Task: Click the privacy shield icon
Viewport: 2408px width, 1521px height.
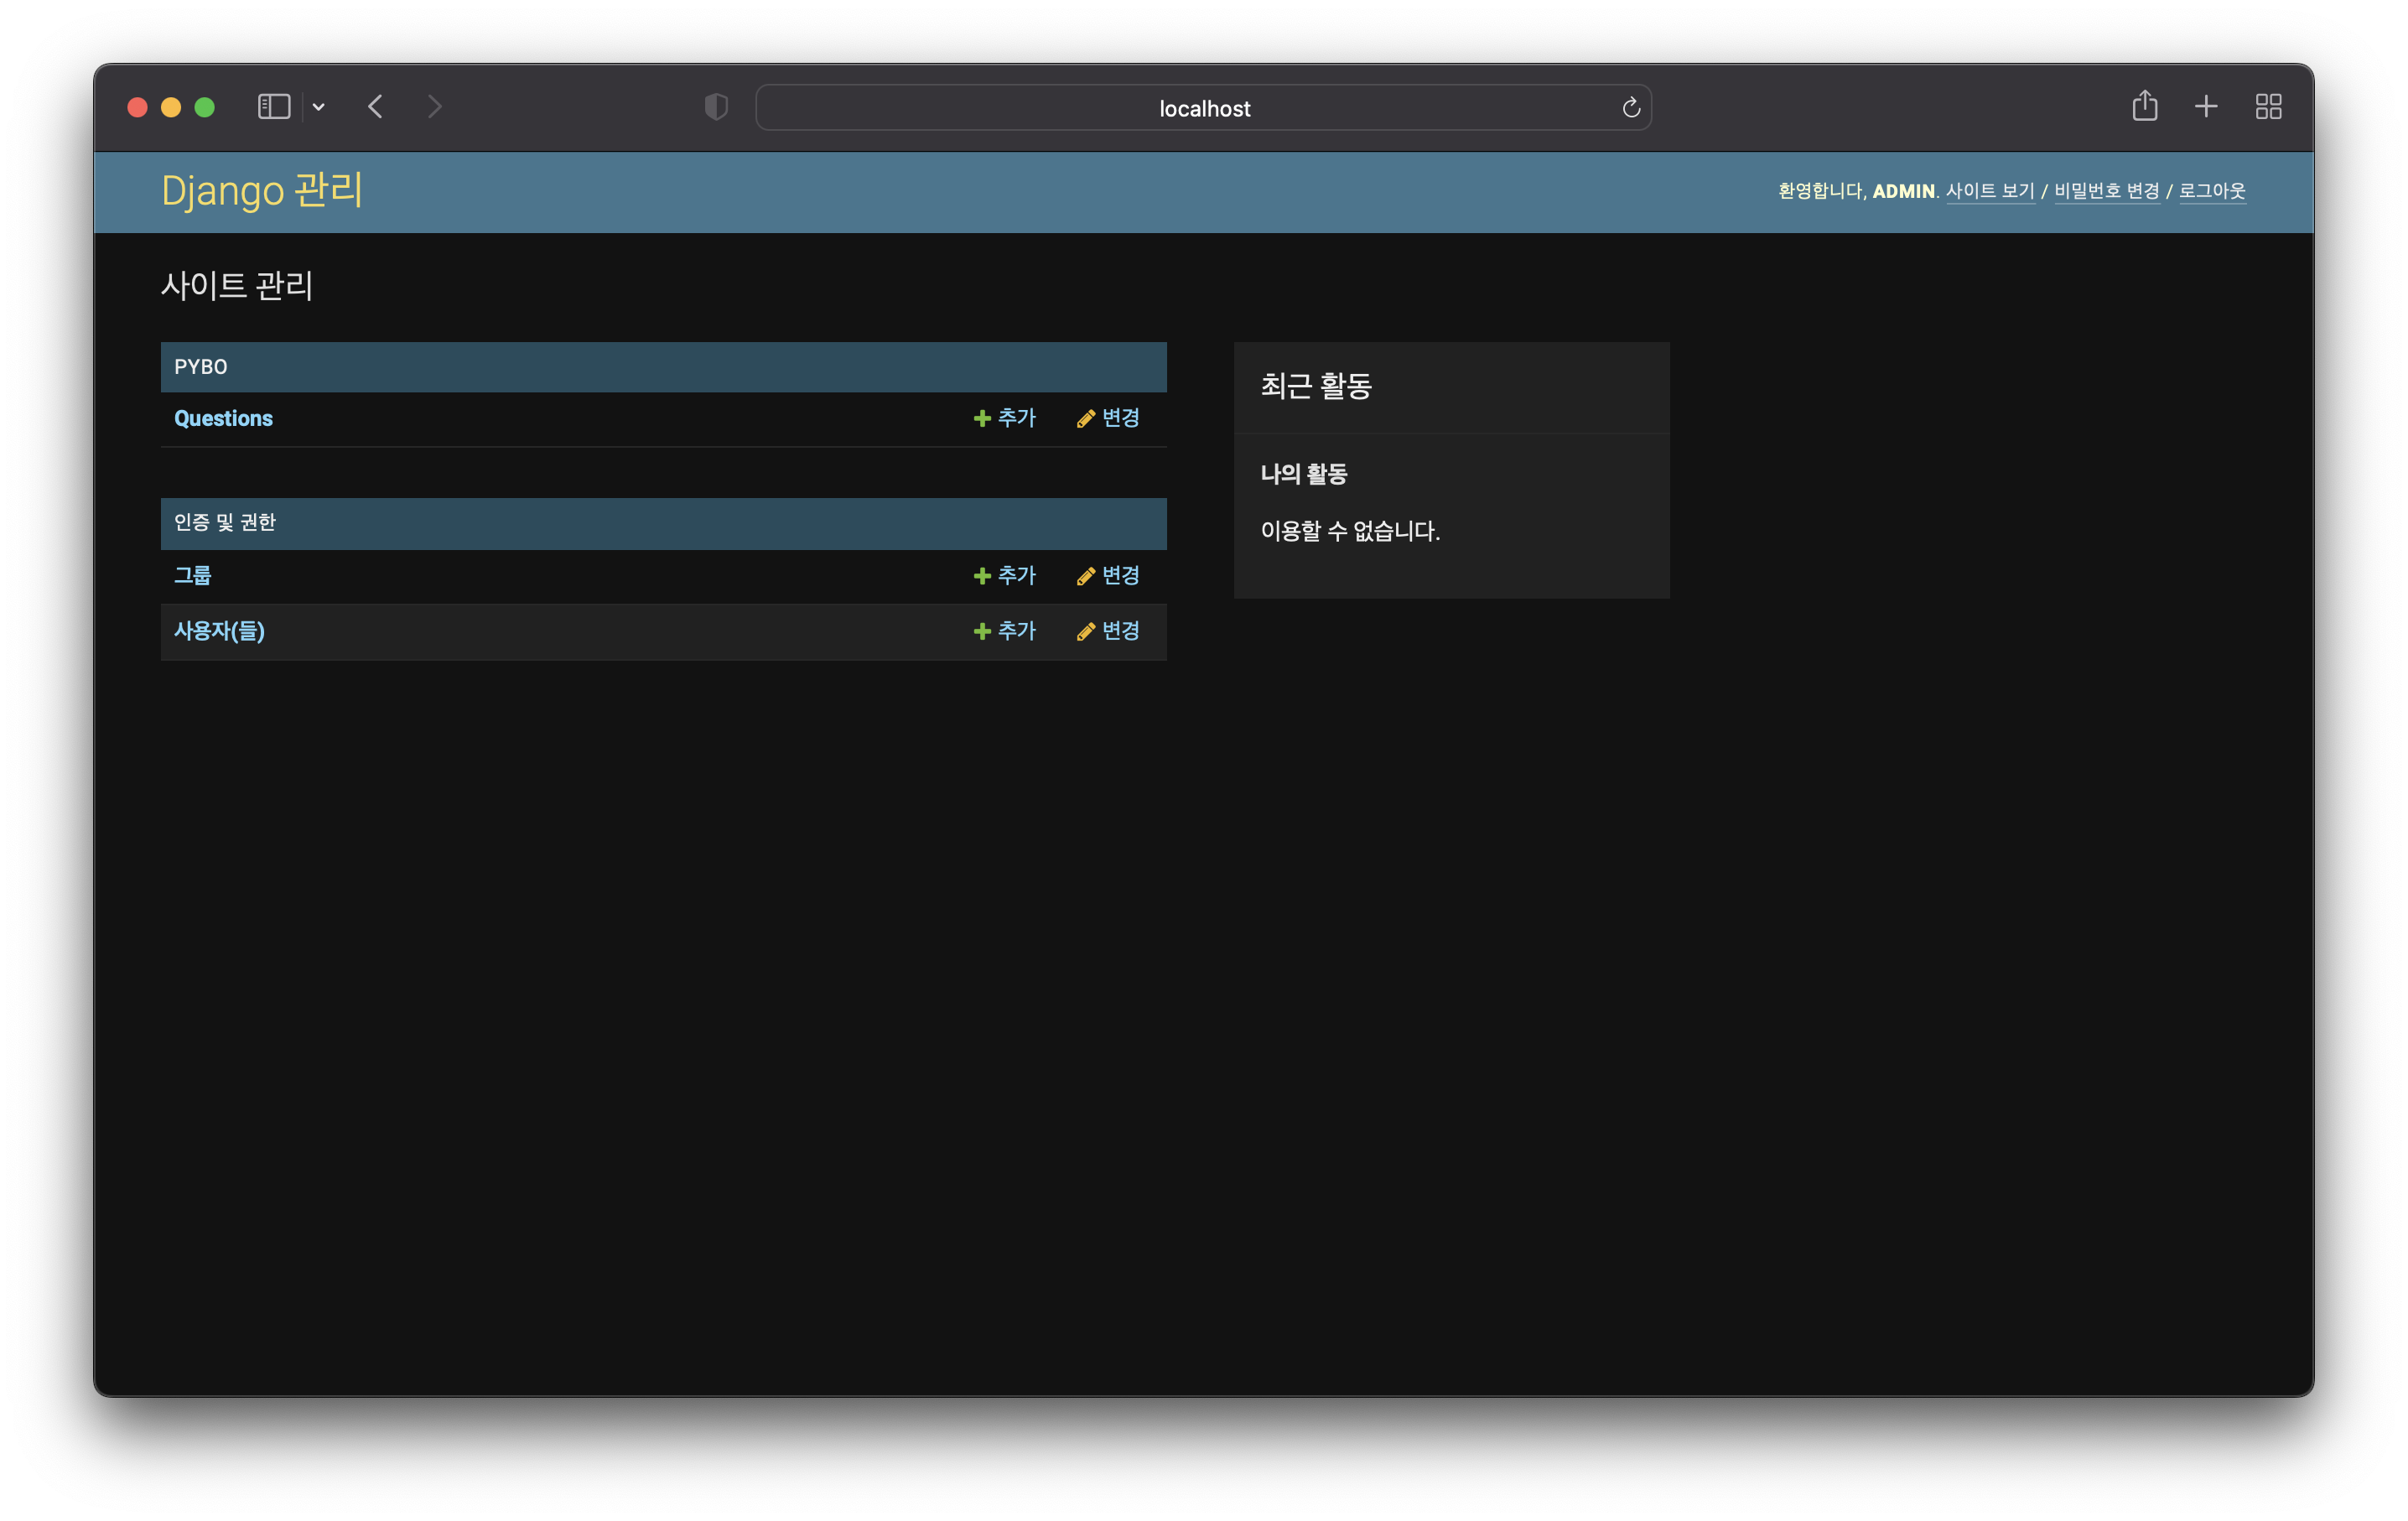Action: pyautogui.click(x=716, y=107)
